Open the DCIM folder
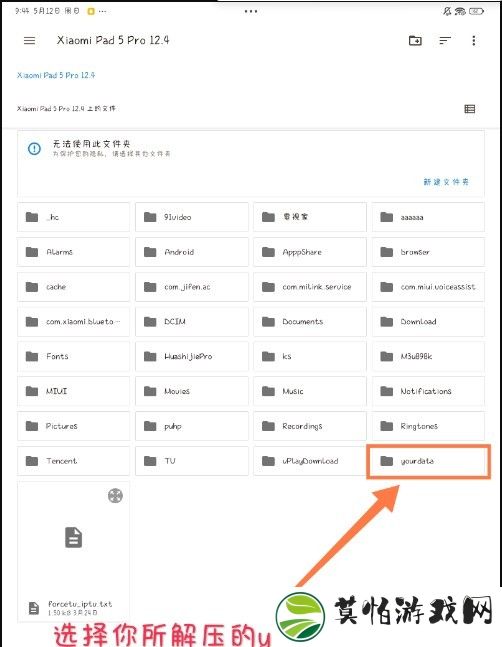The height and width of the screenshot is (647, 502). coord(192,321)
